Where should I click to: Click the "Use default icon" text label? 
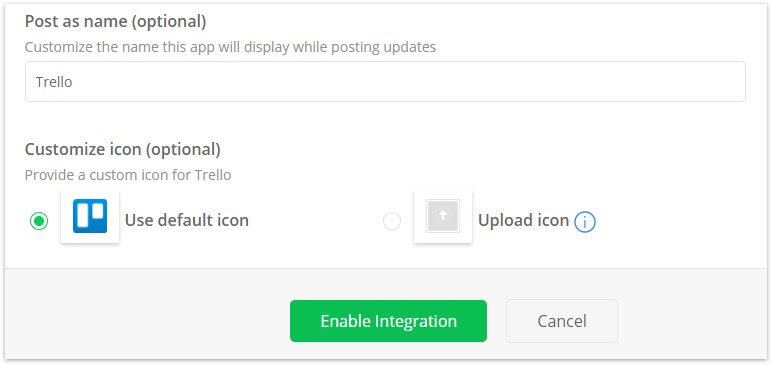click(x=187, y=220)
